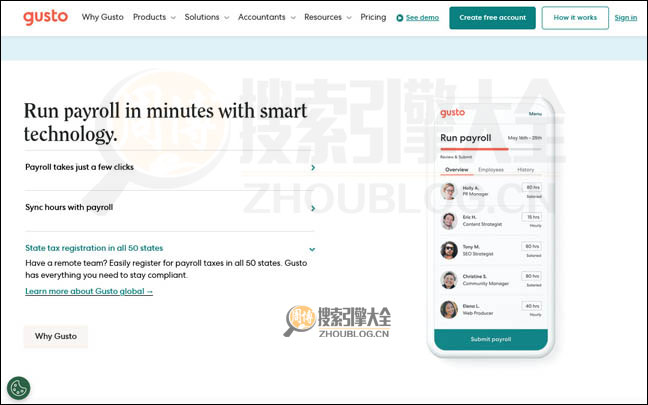Image resolution: width=648 pixels, height=405 pixels.
Task: Select History tab in phone mockup
Action: pyautogui.click(x=526, y=170)
